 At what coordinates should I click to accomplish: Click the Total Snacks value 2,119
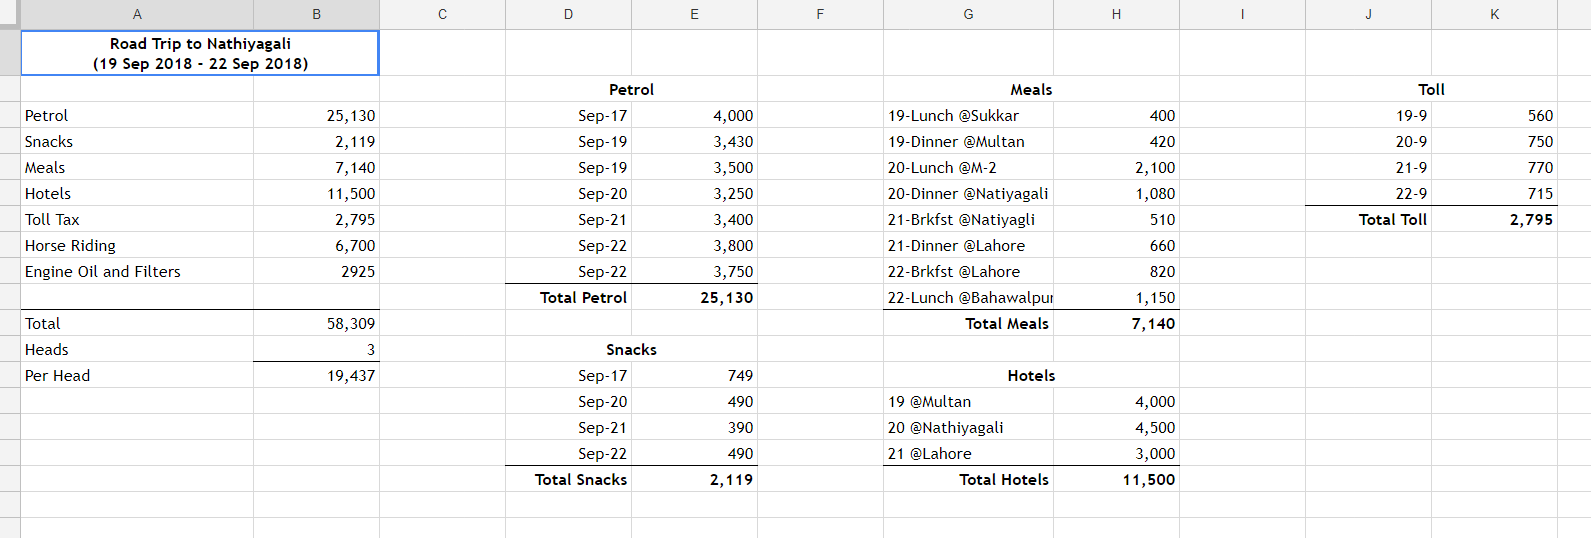pyautogui.click(x=695, y=479)
